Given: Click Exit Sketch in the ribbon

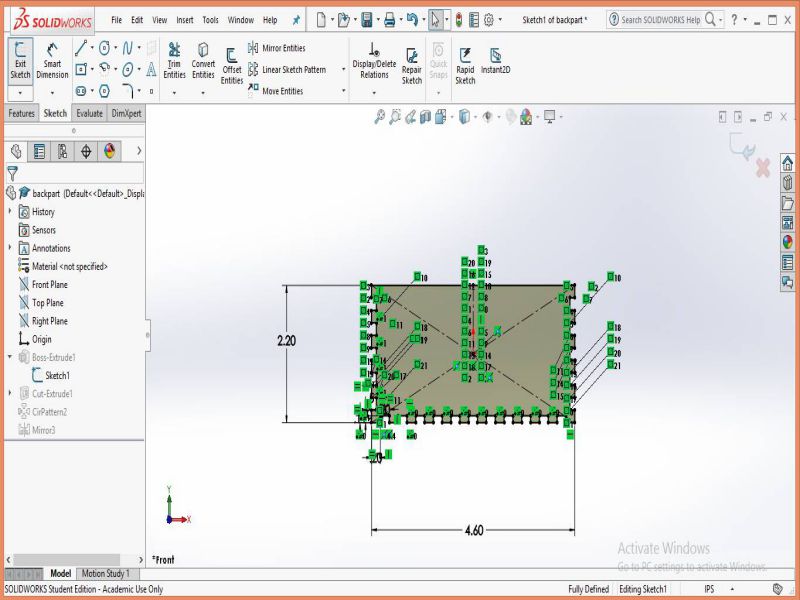Looking at the screenshot, I should [x=20, y=61].
